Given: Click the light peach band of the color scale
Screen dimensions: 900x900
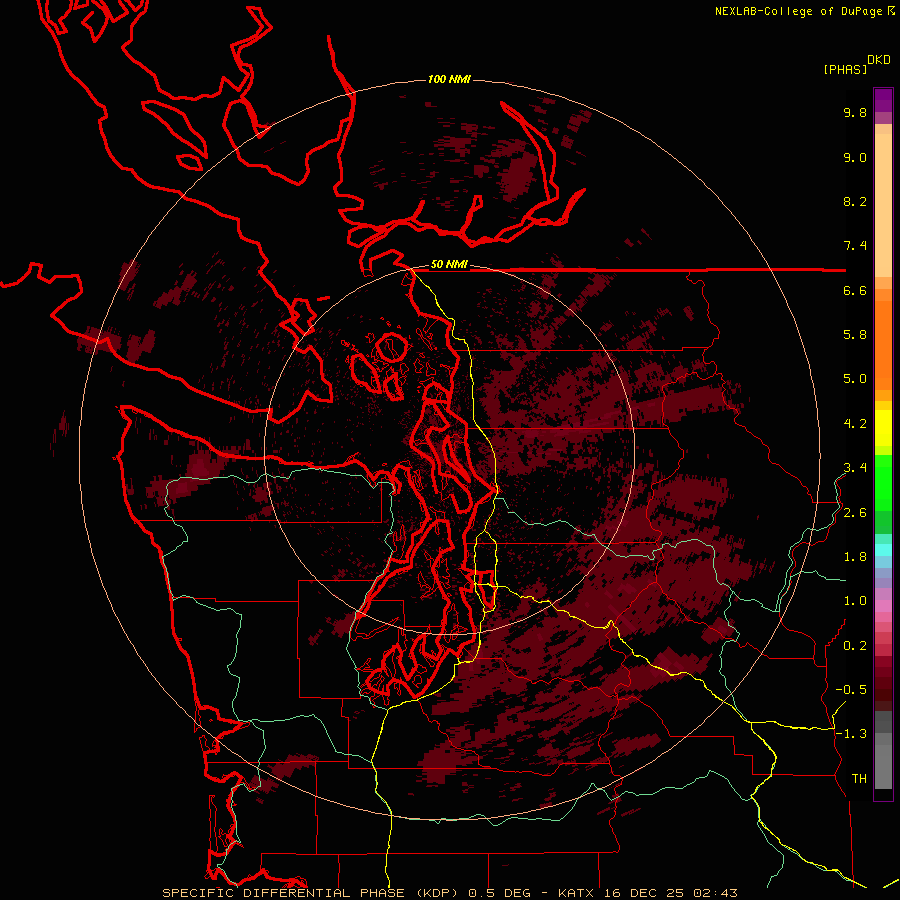Looking at the screenshot, I should [x=883, y=205].
